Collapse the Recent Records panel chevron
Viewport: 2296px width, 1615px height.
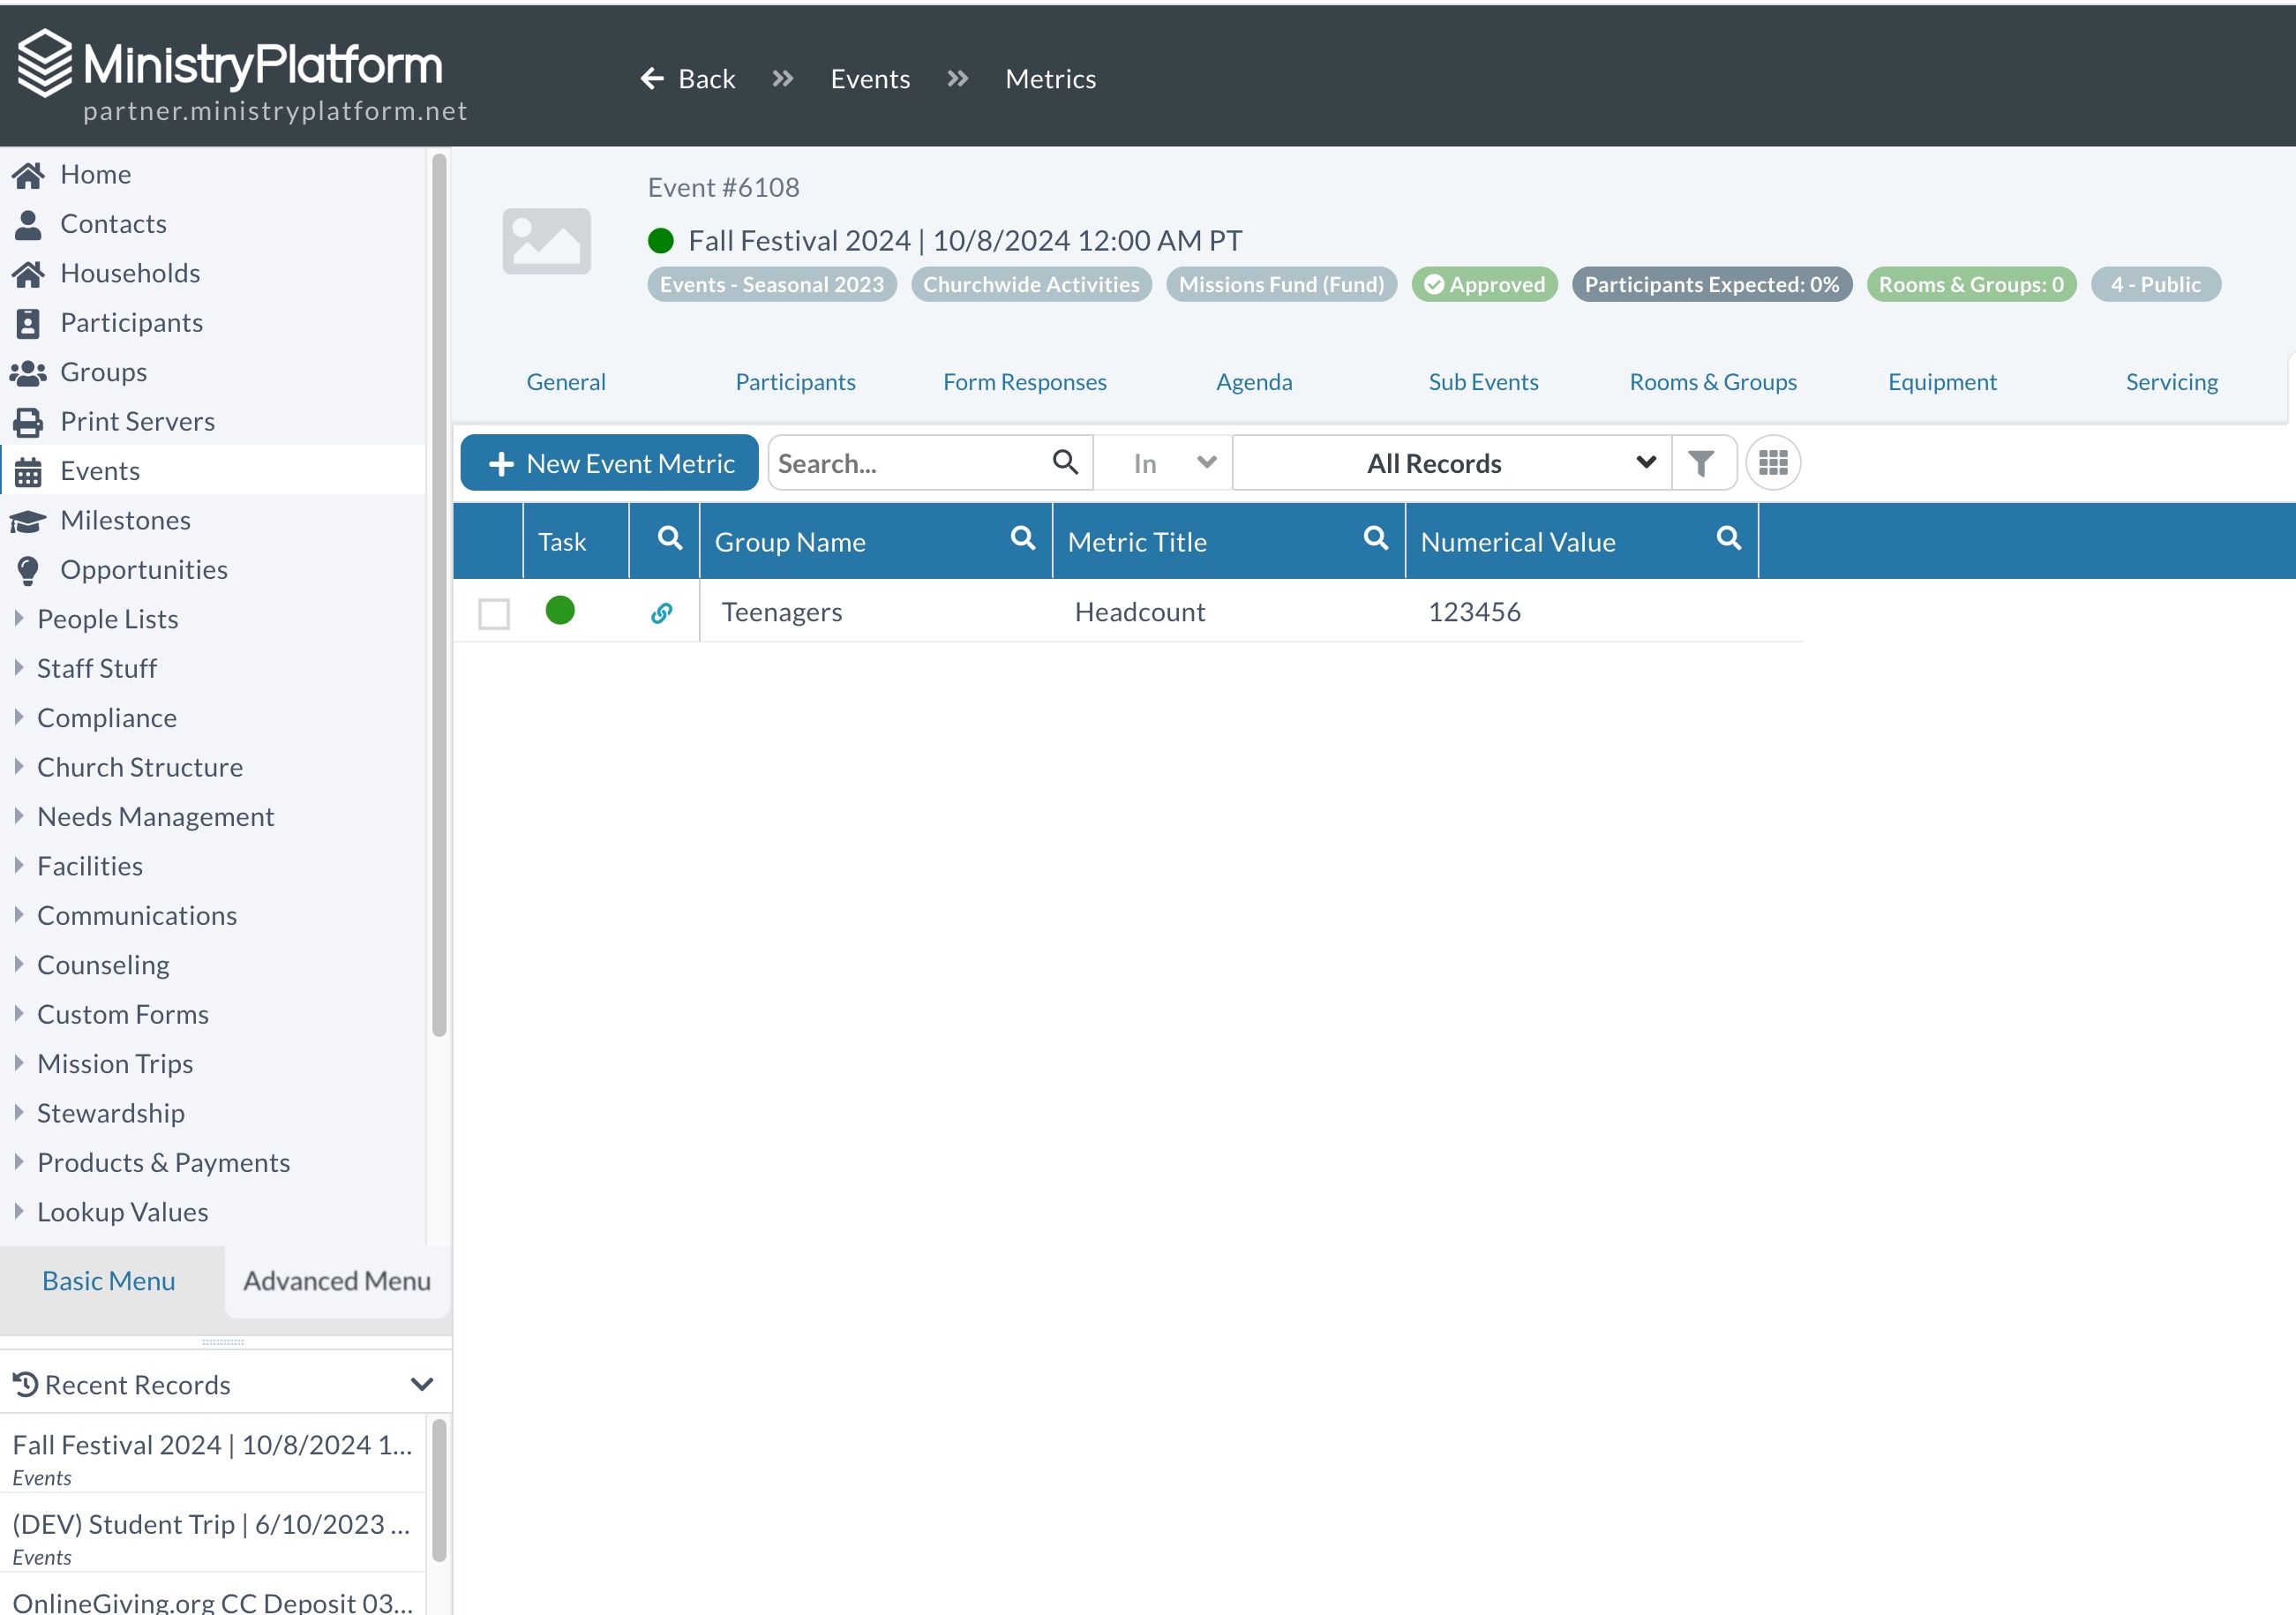coord(421,1384)
